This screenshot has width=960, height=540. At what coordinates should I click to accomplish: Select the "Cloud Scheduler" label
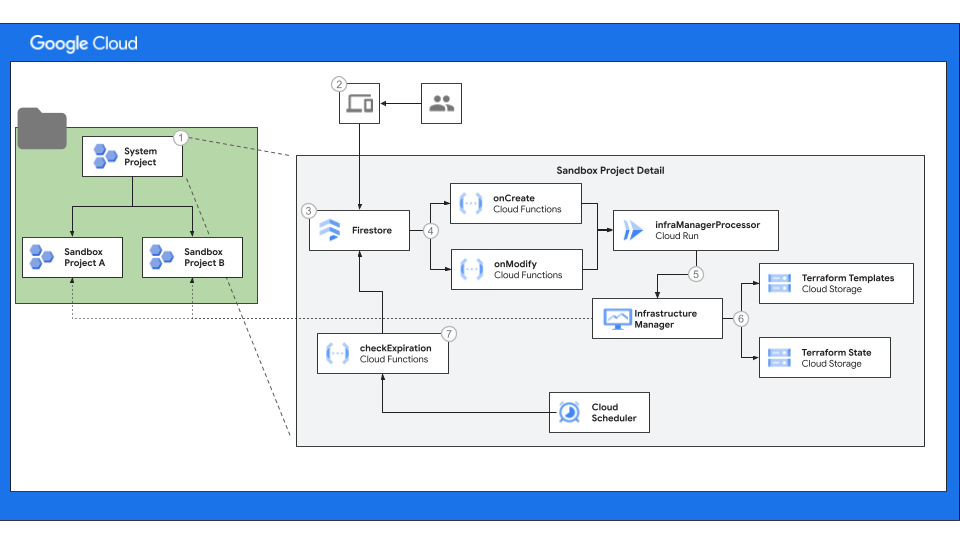pos(613,413)
